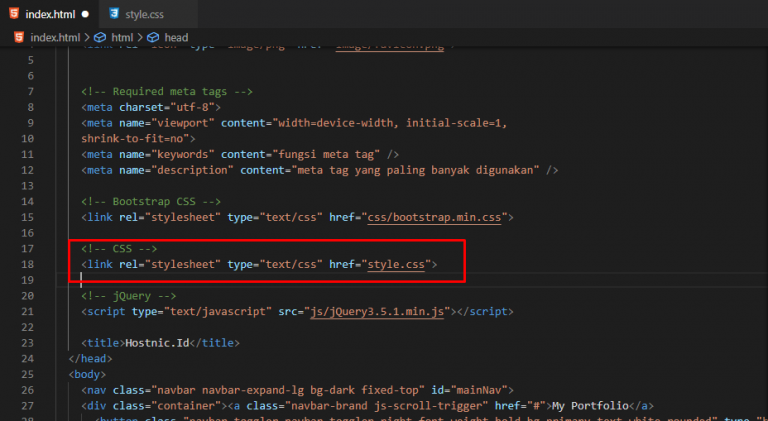Viewport: 768px width, 421px height.
Task: Click the HTML5 icon on the index.html tab
Action: (x=15, y=15)
